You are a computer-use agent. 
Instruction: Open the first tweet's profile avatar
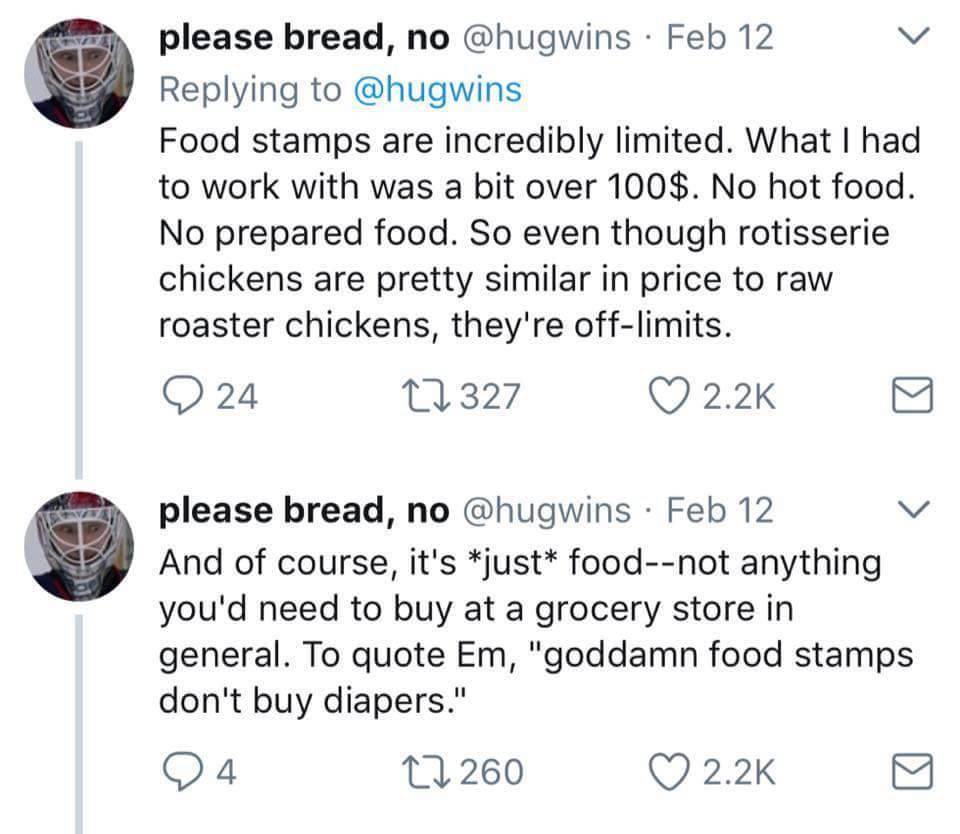click(x=78, y=75)
